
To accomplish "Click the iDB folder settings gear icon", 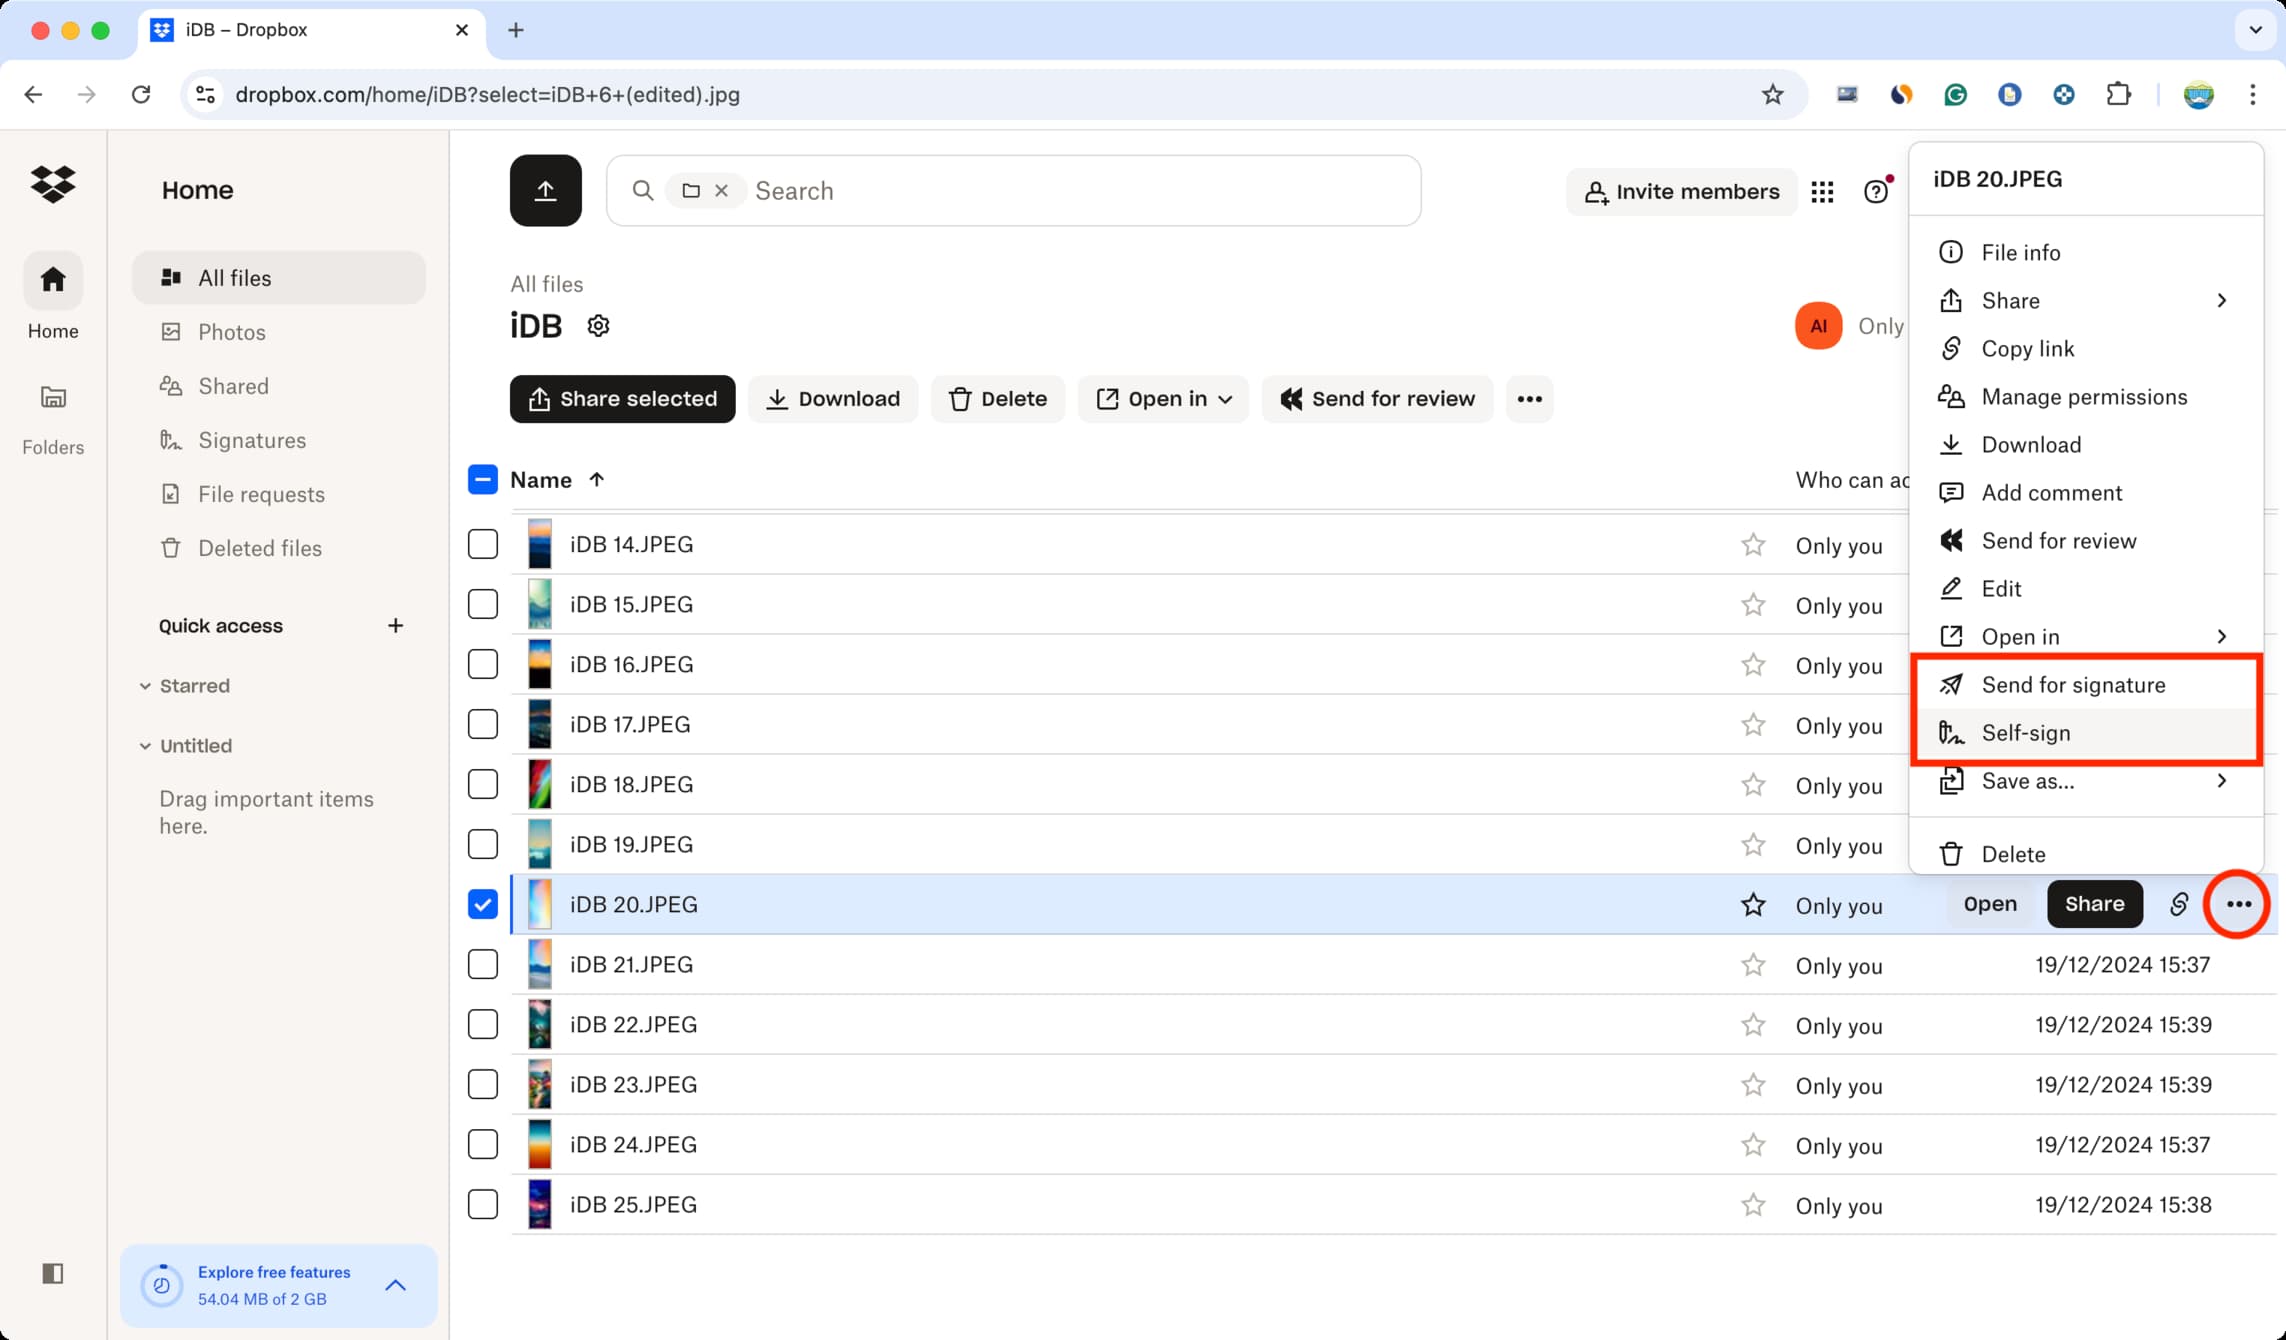I will (x=598, y=325).
